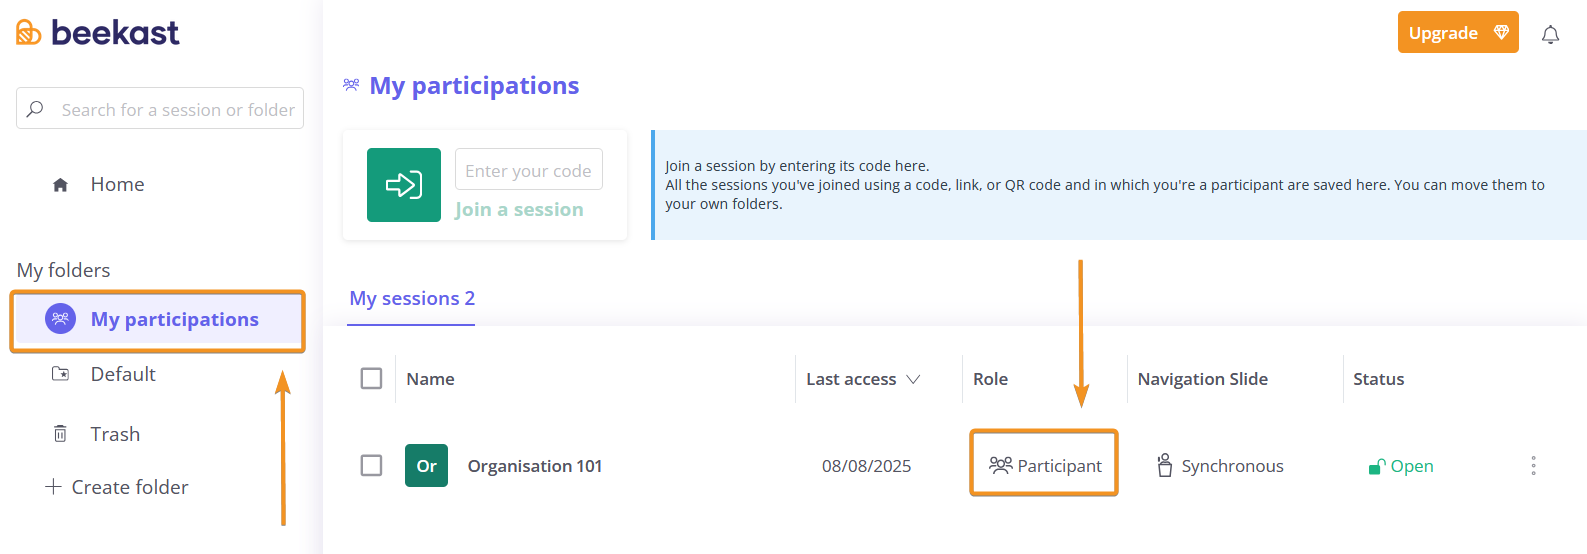Focus the Enter your code field
Screen dimensions: 1587x554
(529, 169)
